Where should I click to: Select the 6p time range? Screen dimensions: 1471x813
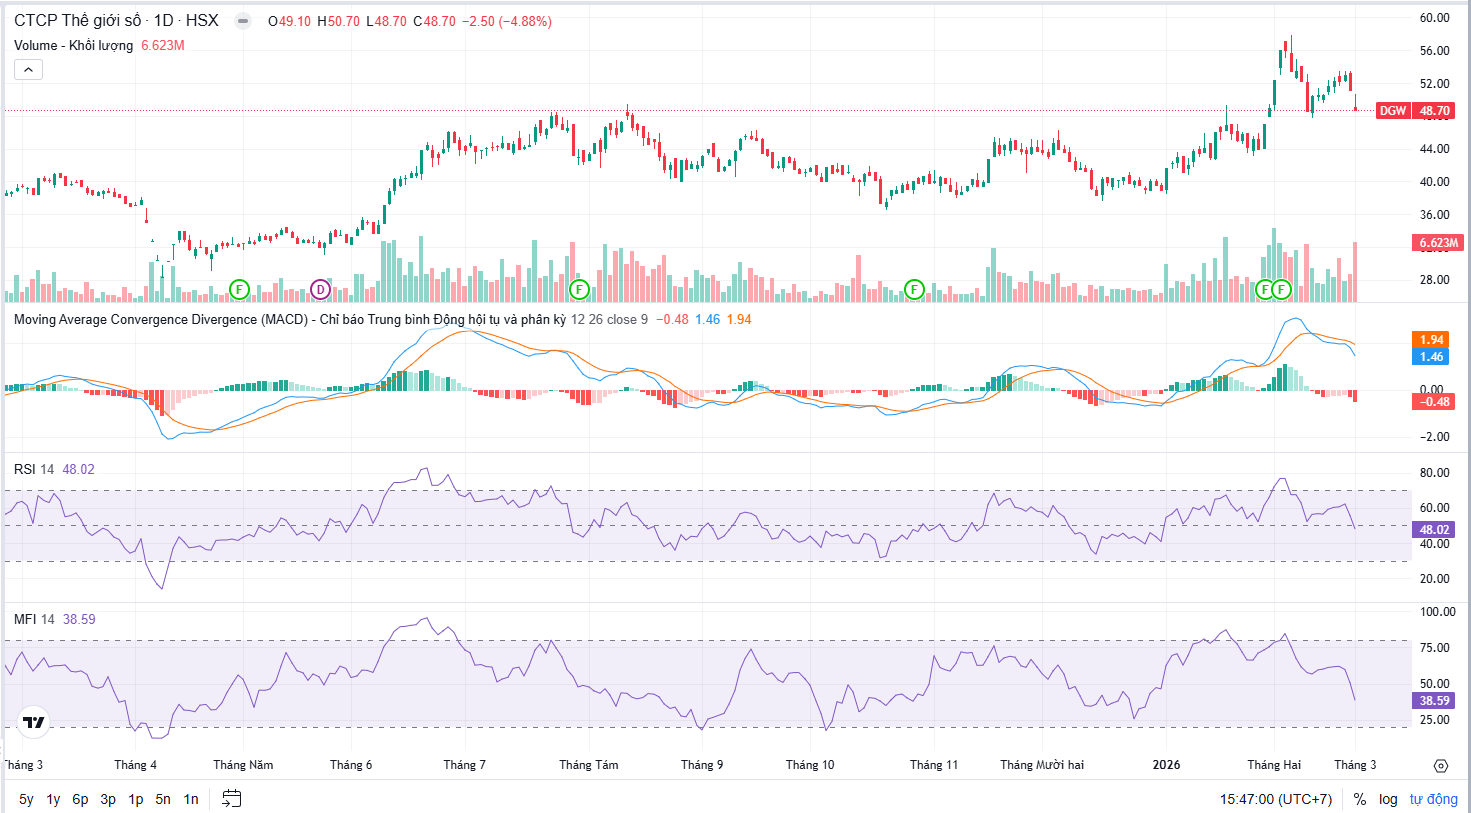click(x=80, y=799)
